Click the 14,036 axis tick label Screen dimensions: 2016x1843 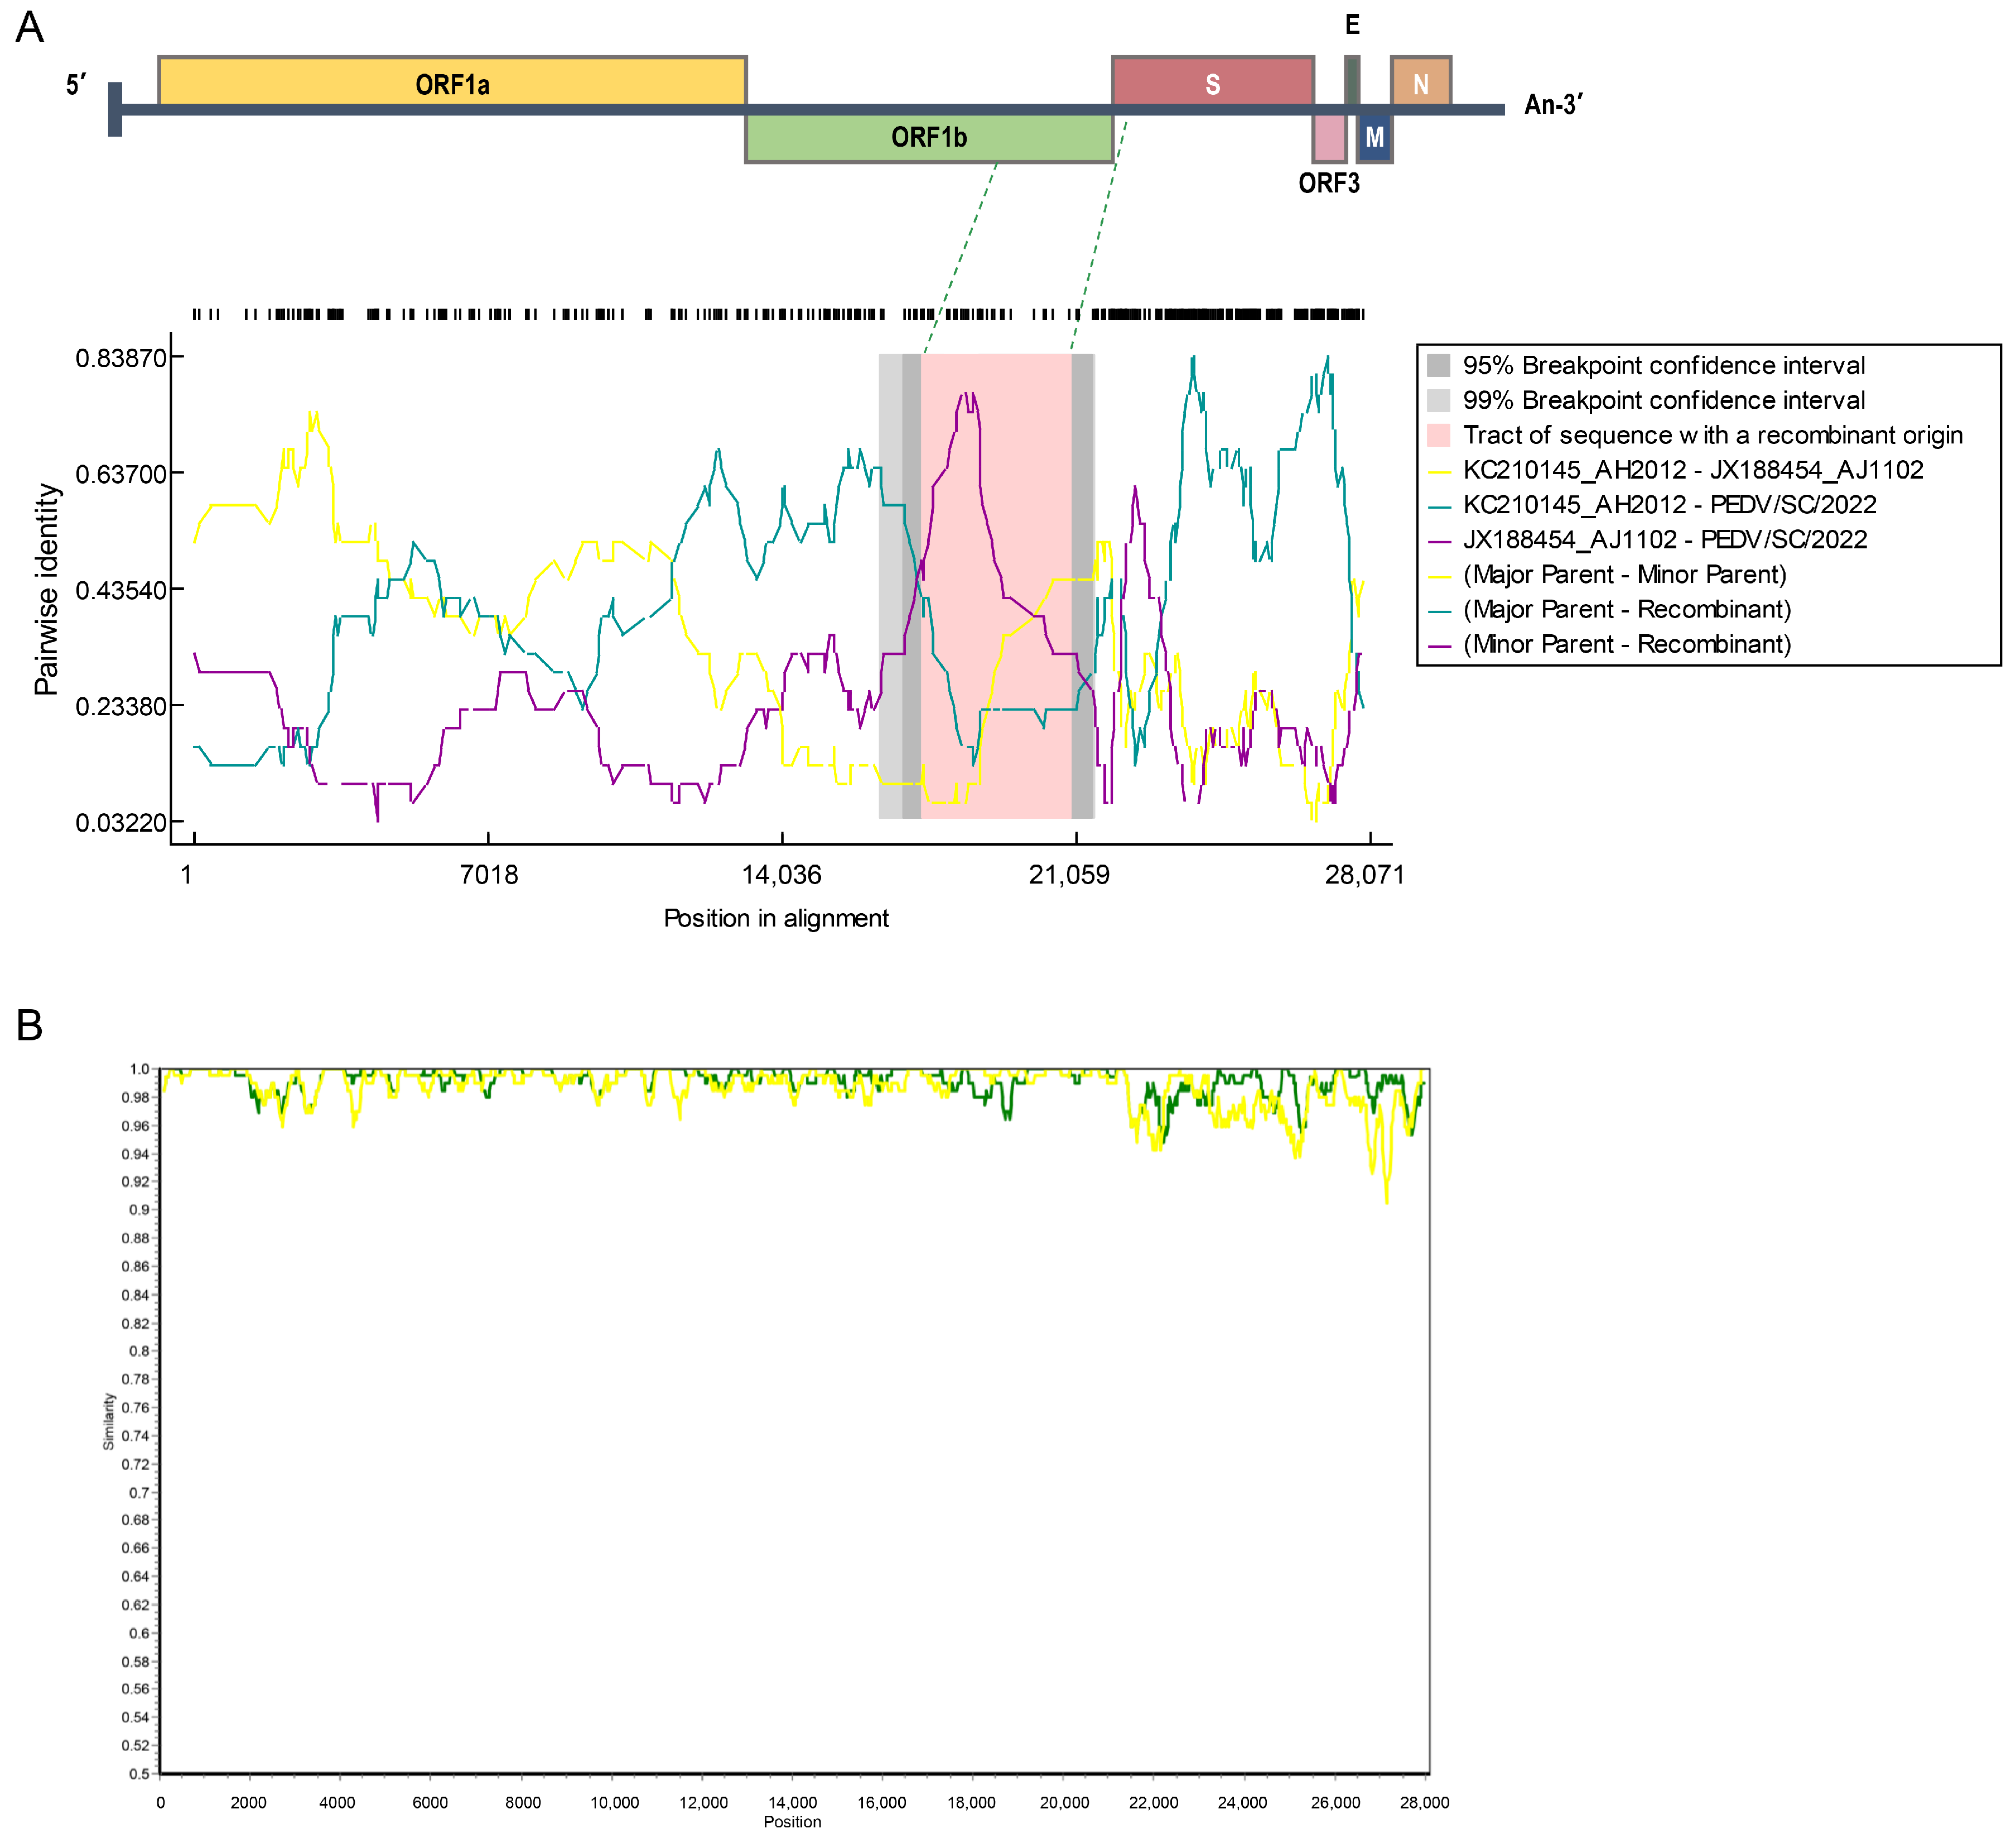781,876
